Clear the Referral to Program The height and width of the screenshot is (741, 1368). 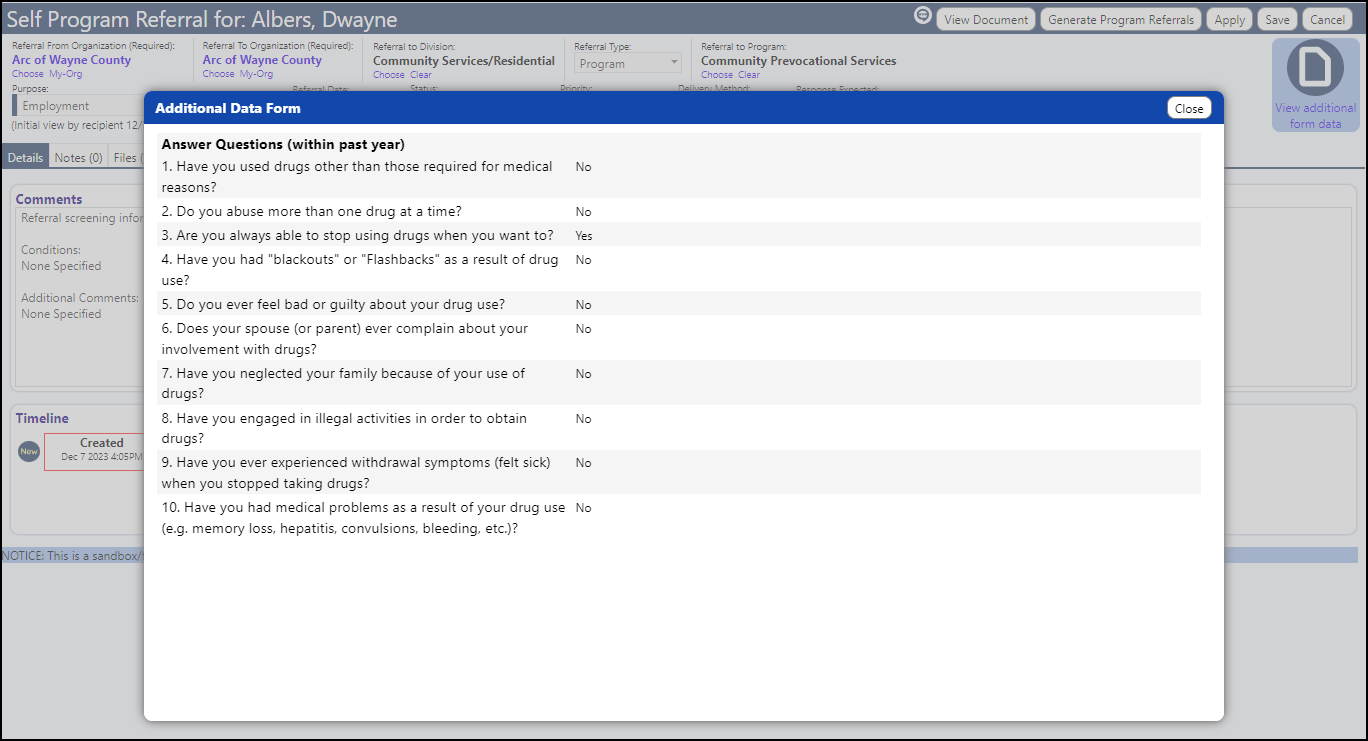(x=749, y=75)
